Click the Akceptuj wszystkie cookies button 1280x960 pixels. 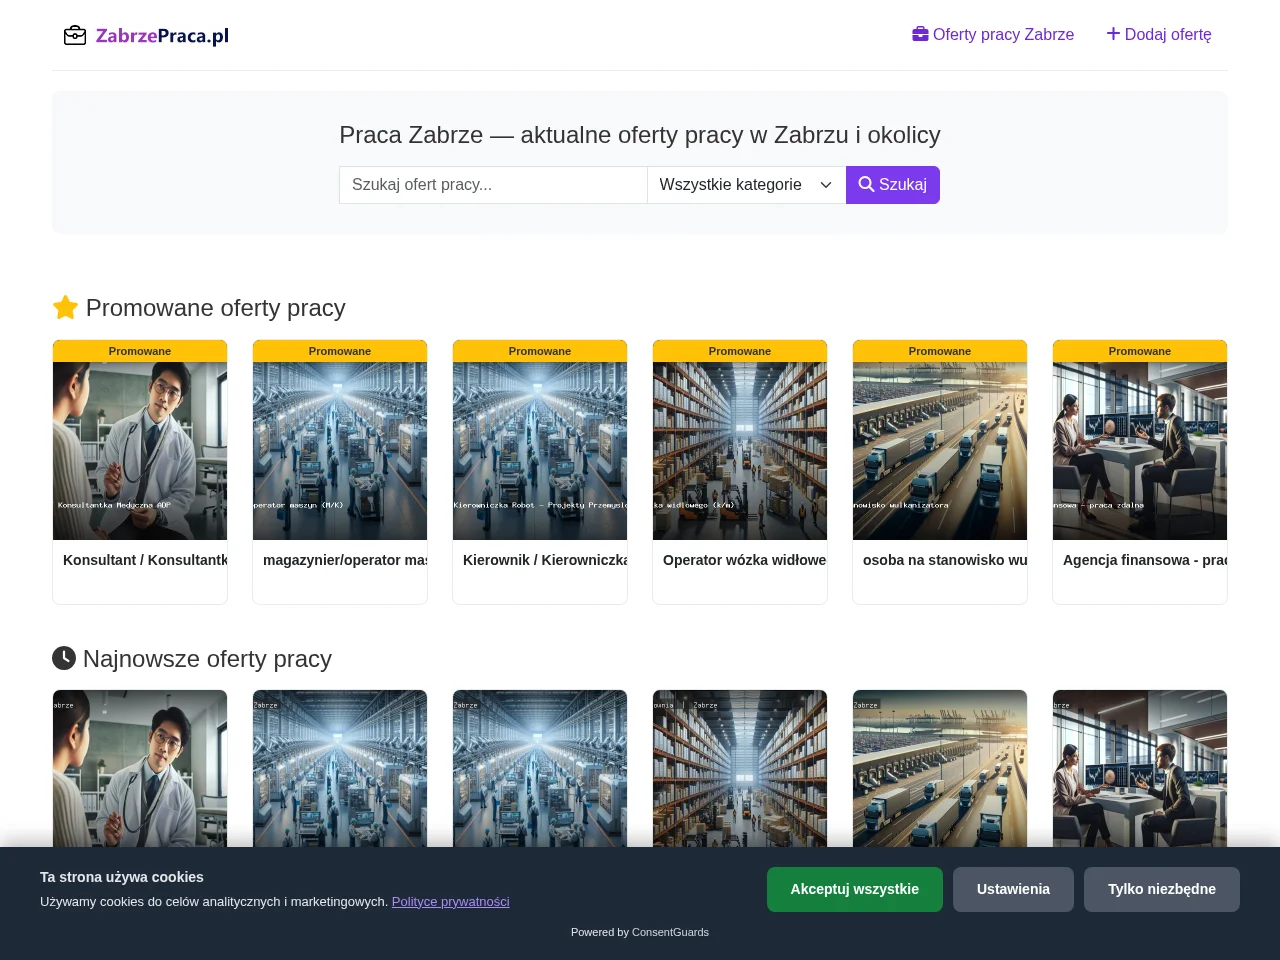coord(855,889)
